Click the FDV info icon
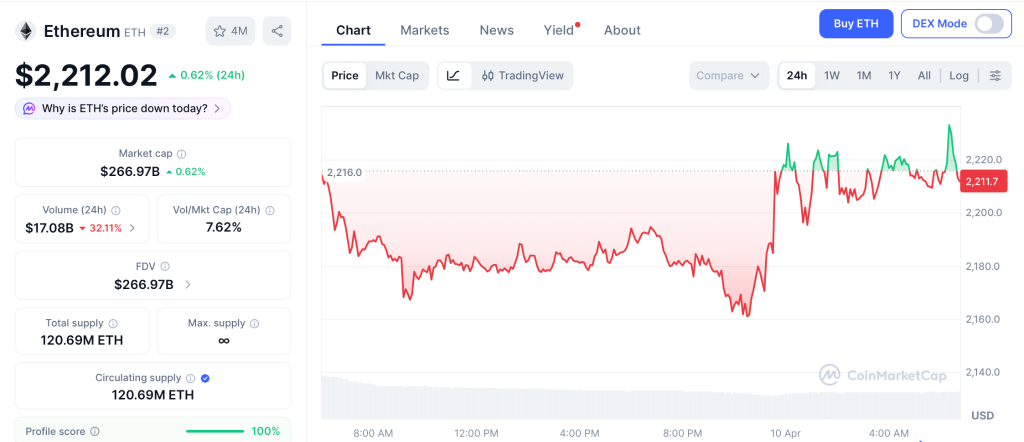This screenshot has height=442, width=1024. tap(165, 267)
